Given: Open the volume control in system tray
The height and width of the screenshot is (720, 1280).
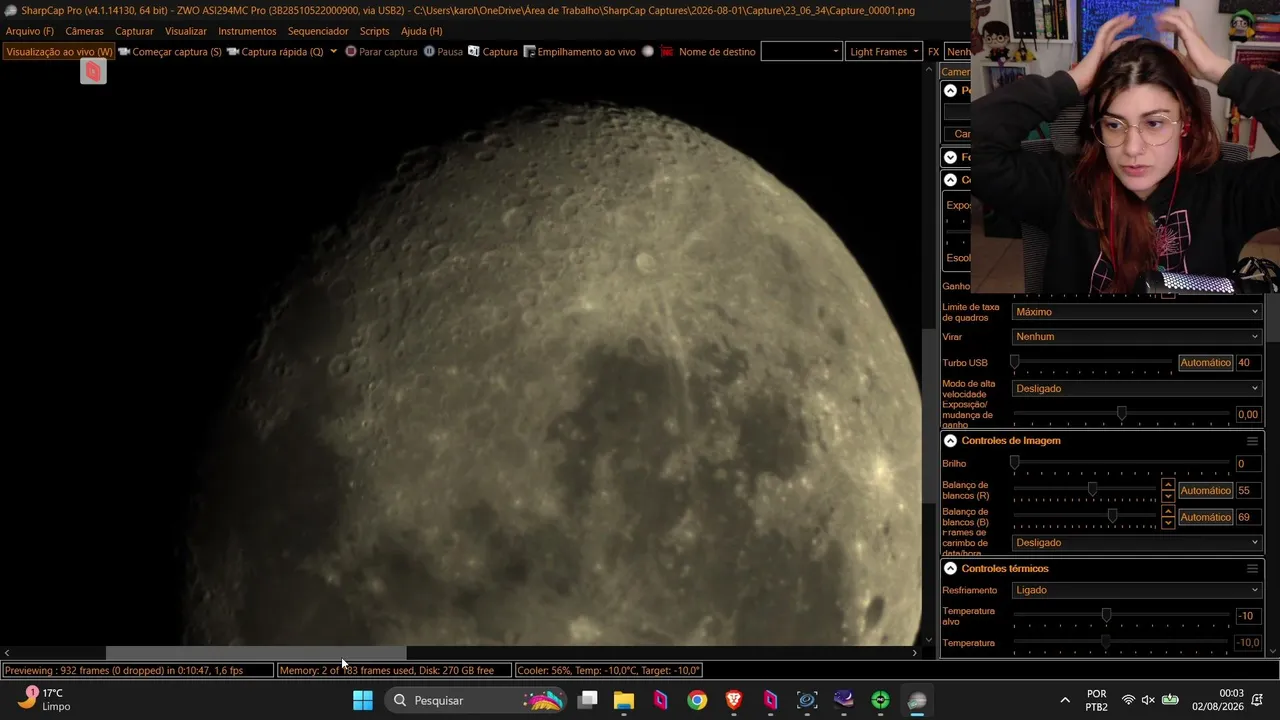Looking at the screenshot, I should (1148, 700).
